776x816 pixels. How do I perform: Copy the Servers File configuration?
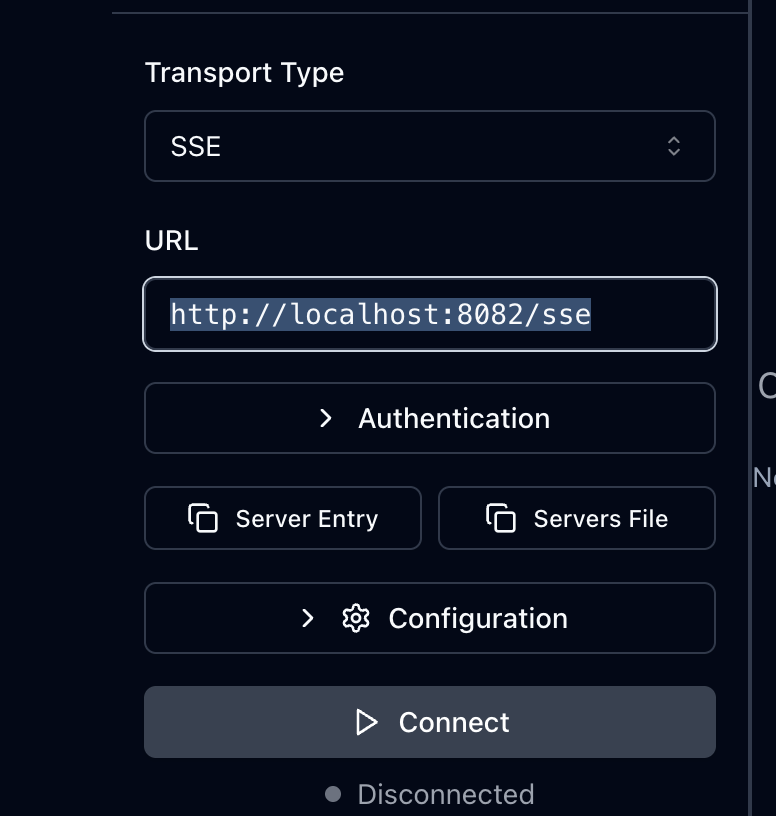coord(576,518)
